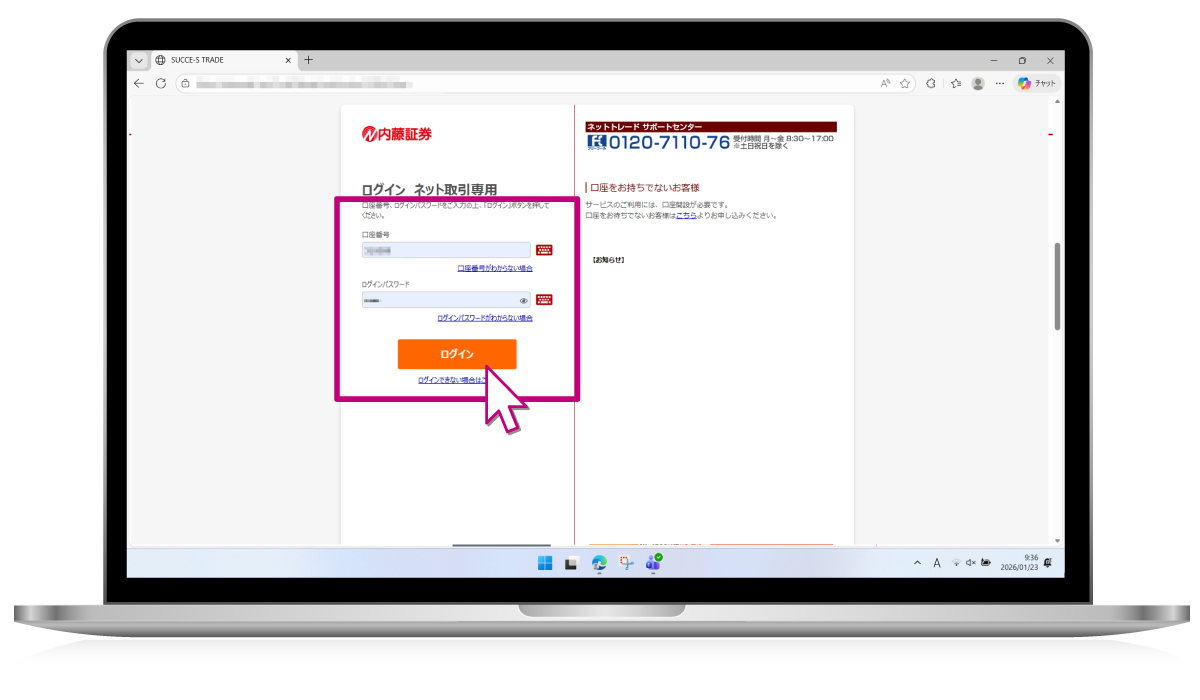This screenshot has width=1200, height=700.
Task: Click the 口座番号 input field
Action: (x=446, y=250)
